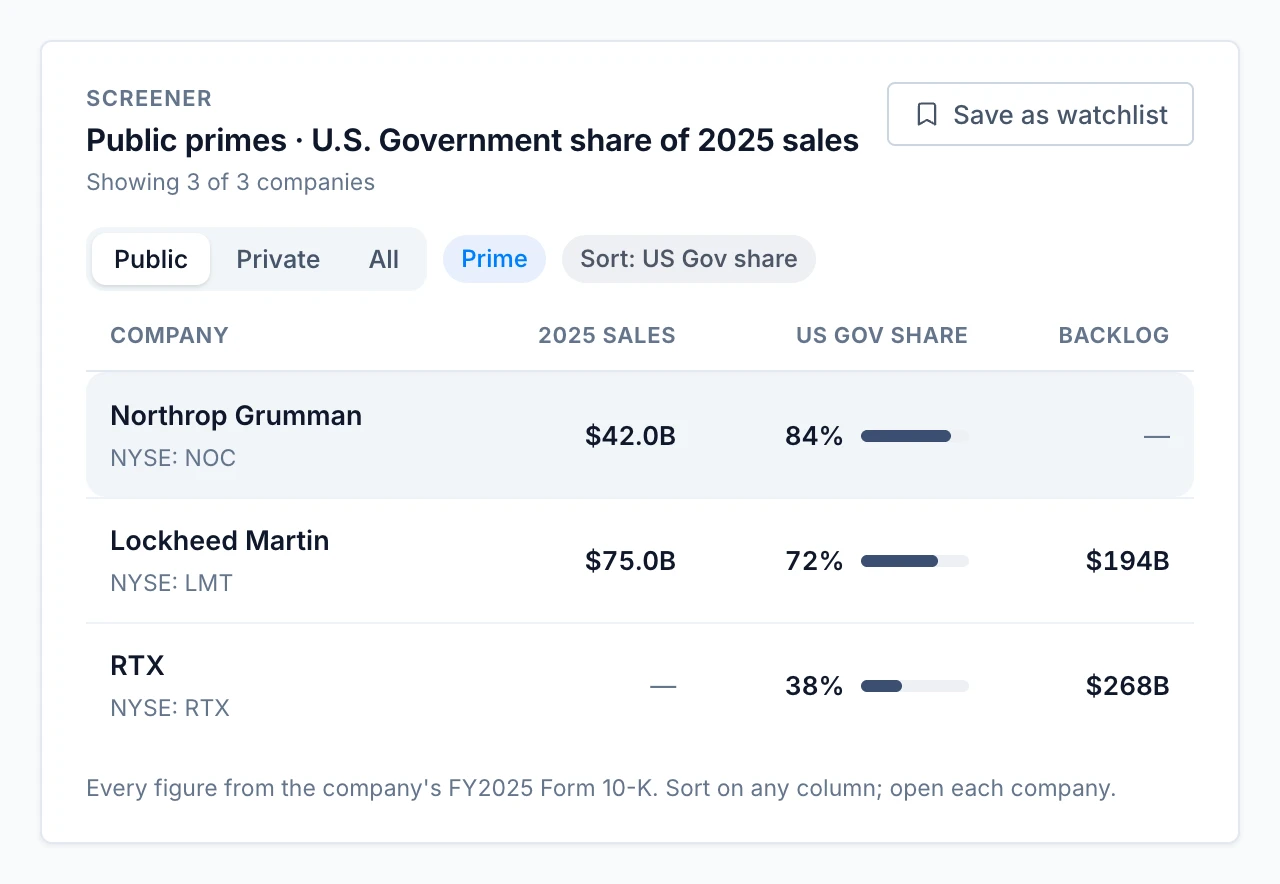Click the SCREENER section label
This screenshot has width=1280, height=884.
(x=149, y=98)
